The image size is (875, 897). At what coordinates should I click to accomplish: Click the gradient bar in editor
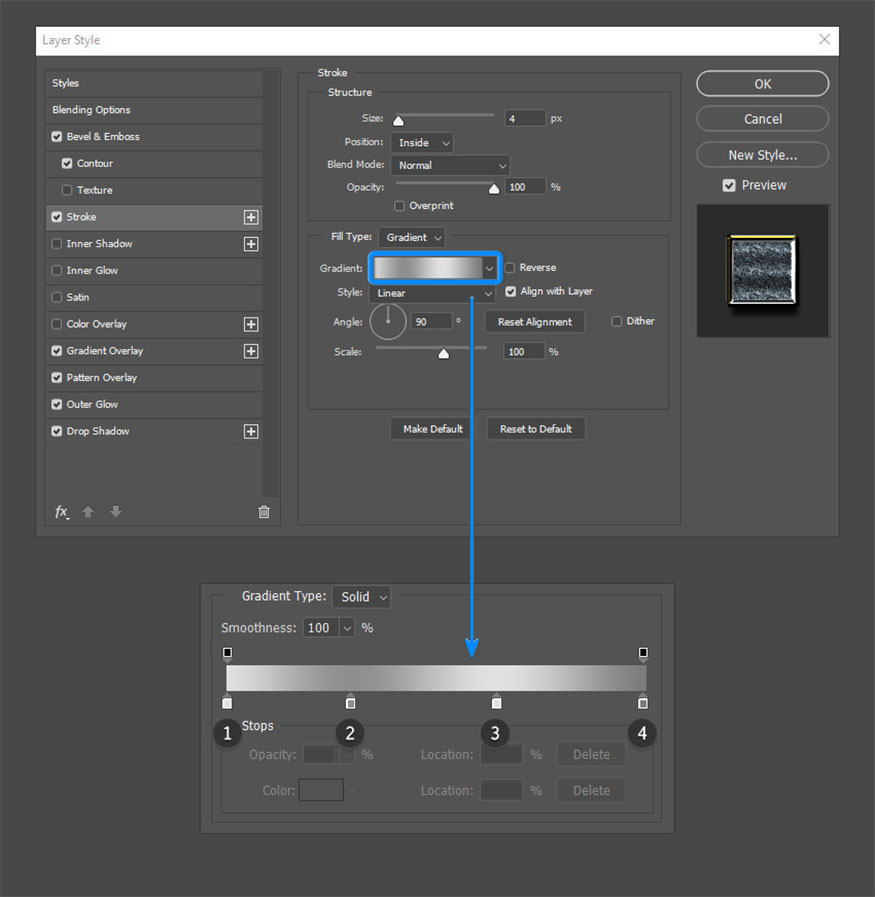point(436,678)
